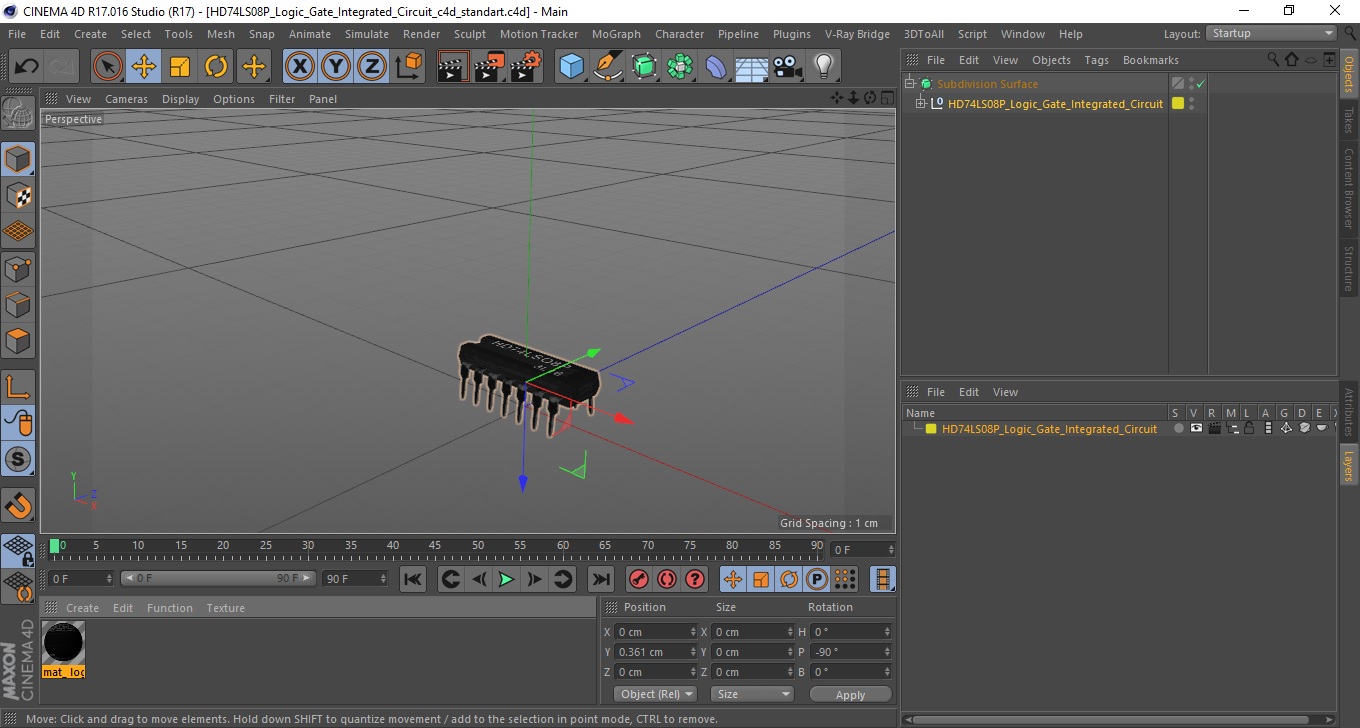Open the Layout Startup dropdown
Viewport: 1360px width, 728px height.
[1271, 33]
